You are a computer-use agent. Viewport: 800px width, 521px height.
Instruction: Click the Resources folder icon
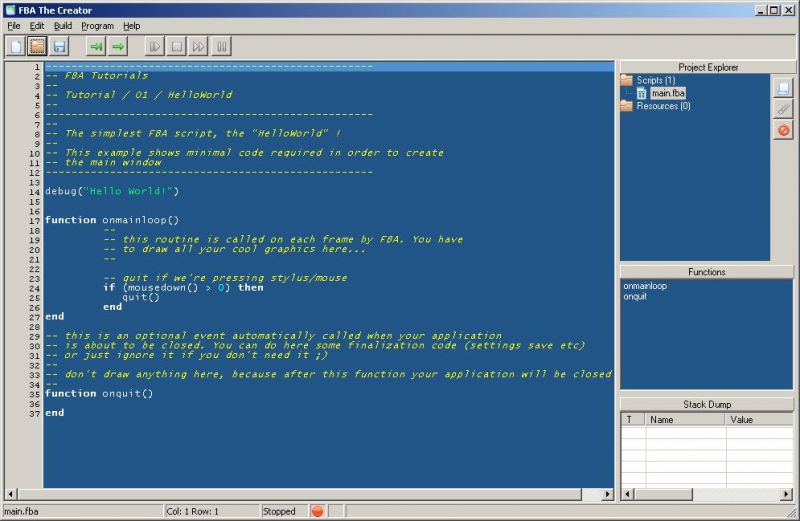[627, 106]
